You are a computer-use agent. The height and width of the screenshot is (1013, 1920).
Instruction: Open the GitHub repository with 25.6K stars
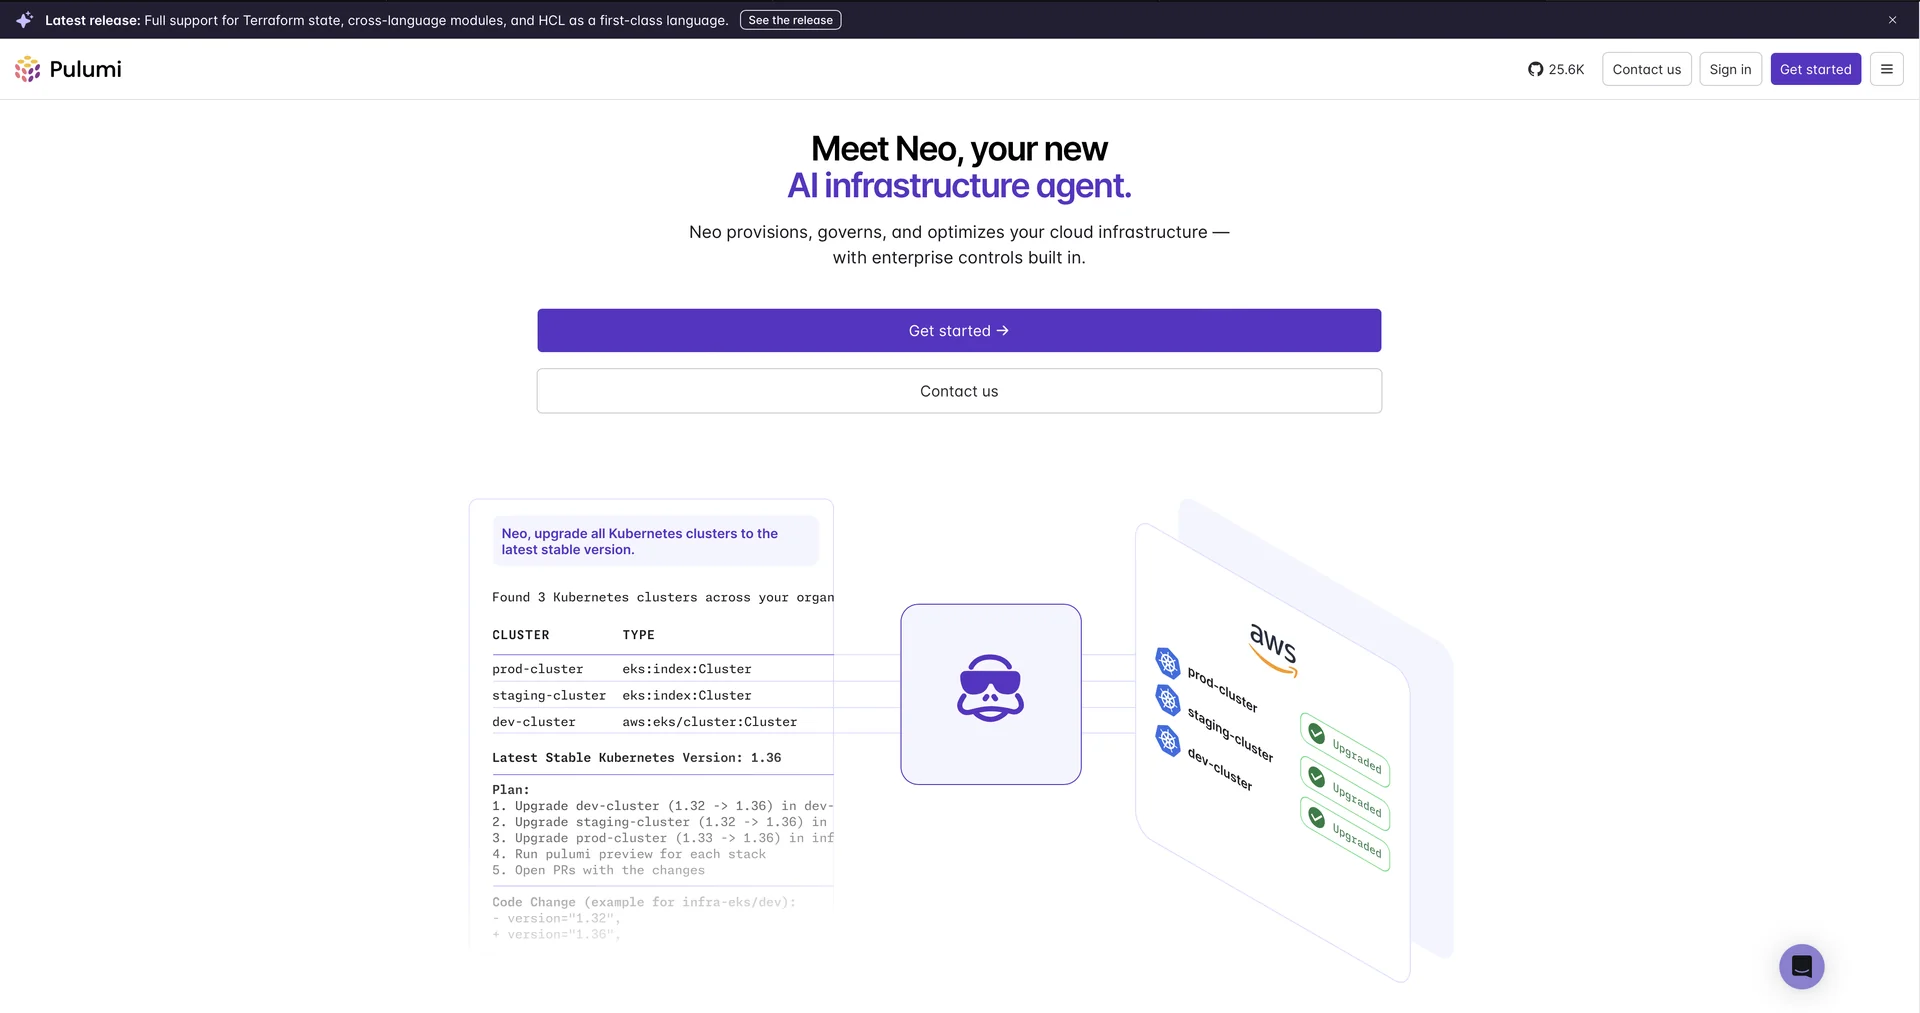pyautogui.click(x=1556, y=69)
